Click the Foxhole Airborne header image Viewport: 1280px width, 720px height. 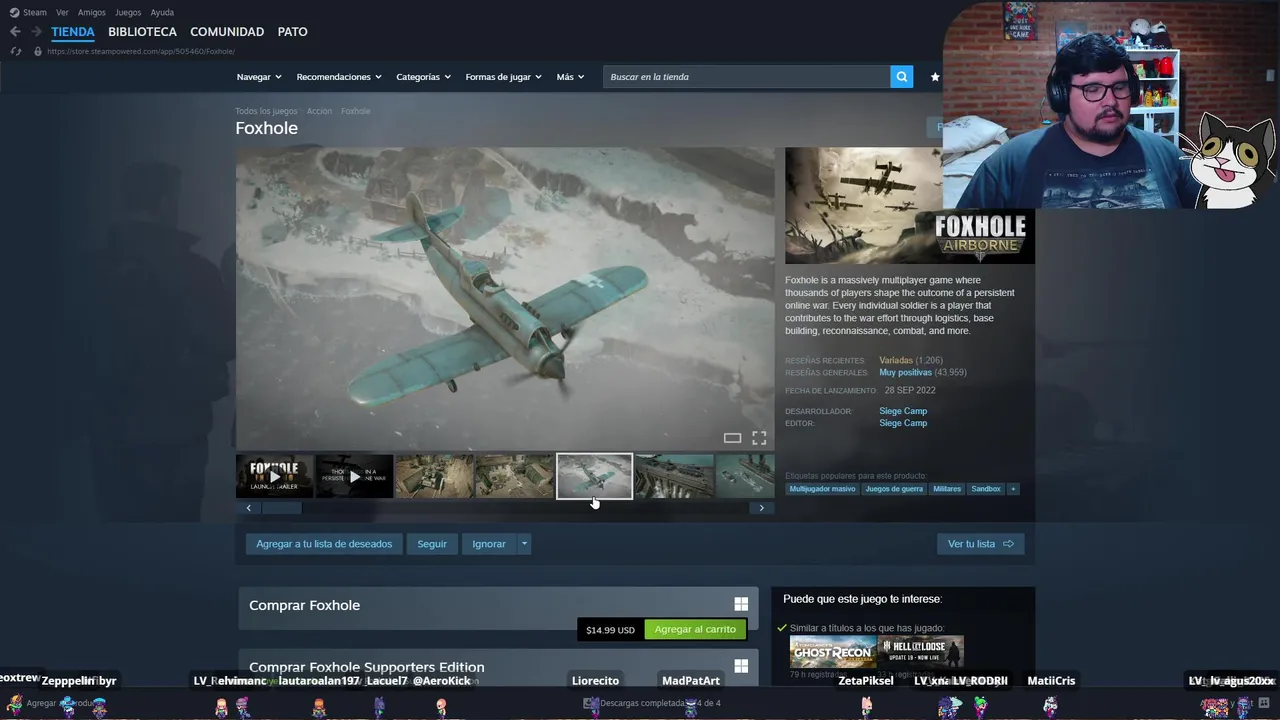click(x=910, y=206)
